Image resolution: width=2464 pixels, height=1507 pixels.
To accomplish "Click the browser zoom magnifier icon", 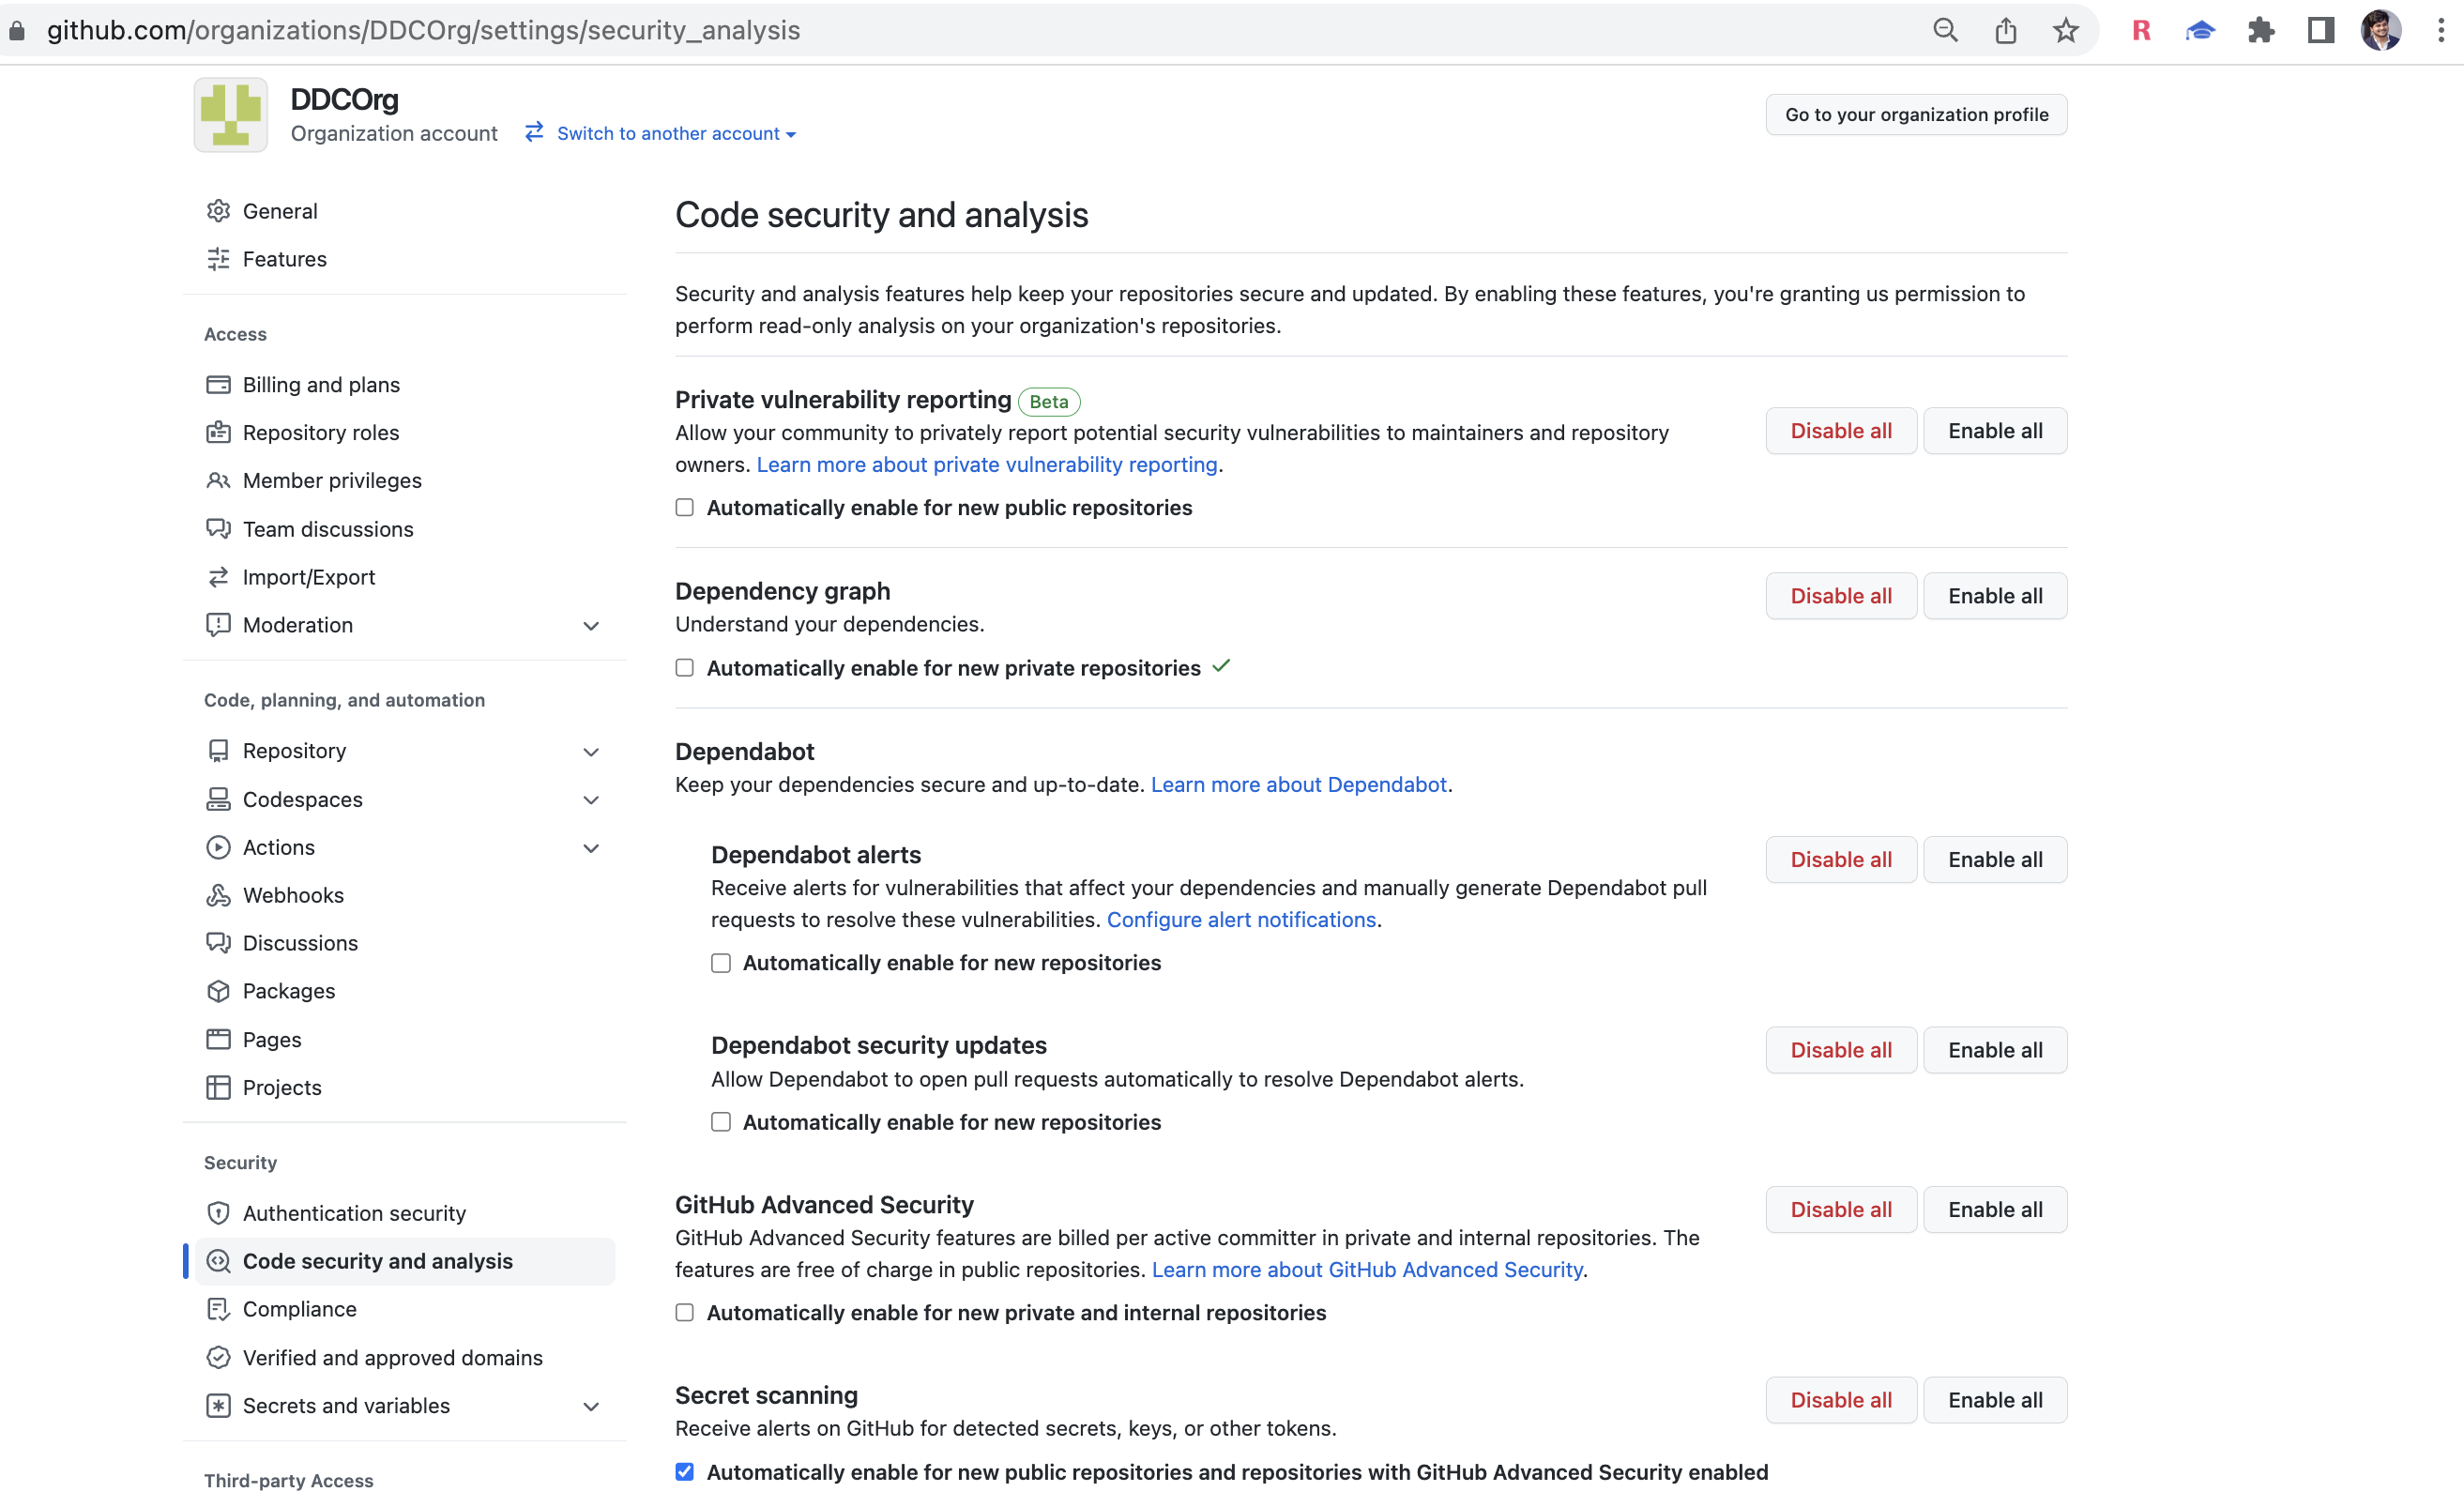I will click(x=1945, y=30).
